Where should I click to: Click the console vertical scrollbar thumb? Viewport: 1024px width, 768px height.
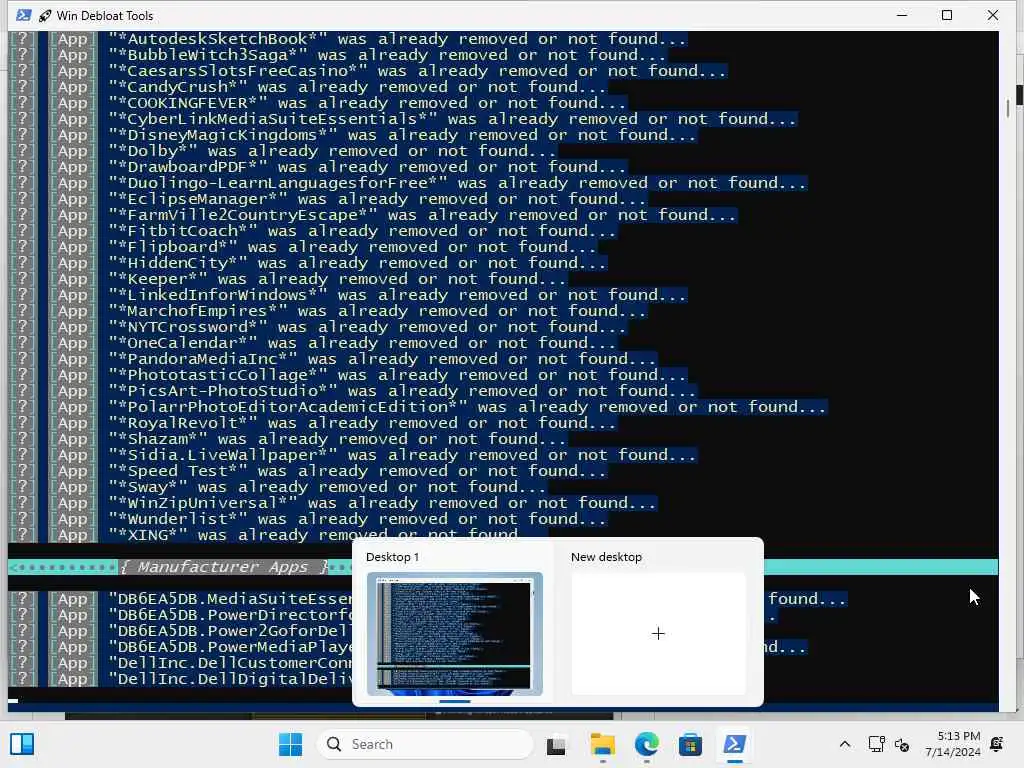pyautogui.click(x=1008, y=109)
